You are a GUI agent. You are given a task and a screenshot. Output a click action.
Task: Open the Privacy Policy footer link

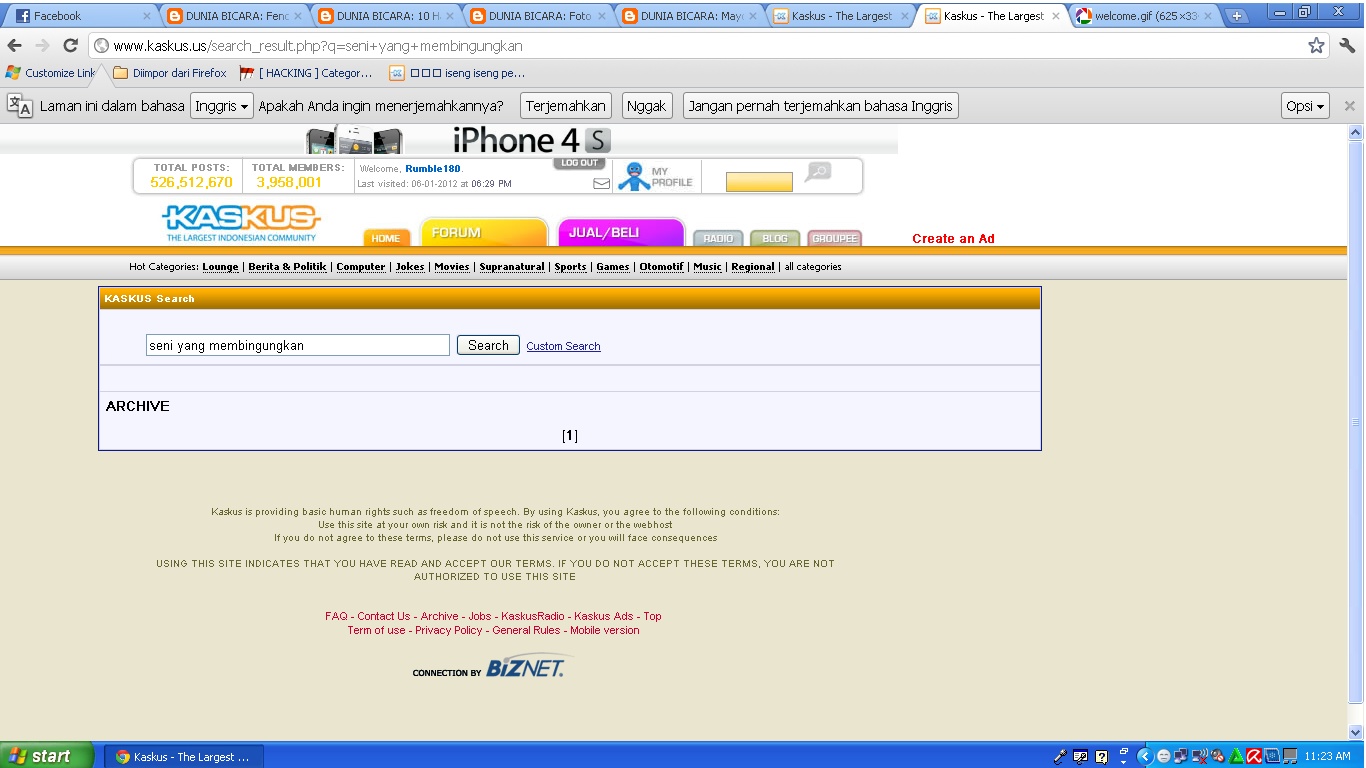(x=448, y=630)
